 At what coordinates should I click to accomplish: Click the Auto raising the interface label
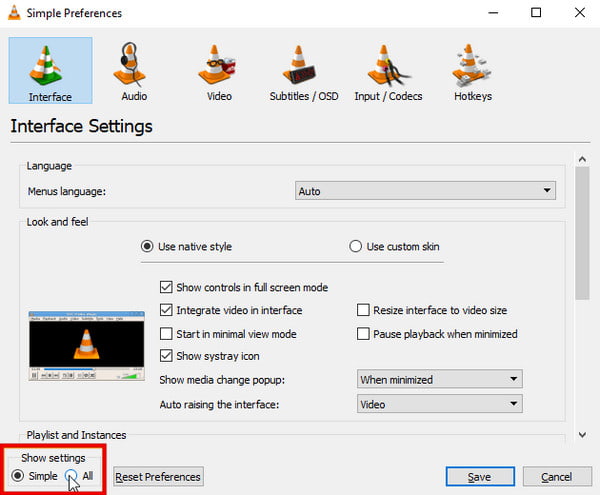(219, 404)
